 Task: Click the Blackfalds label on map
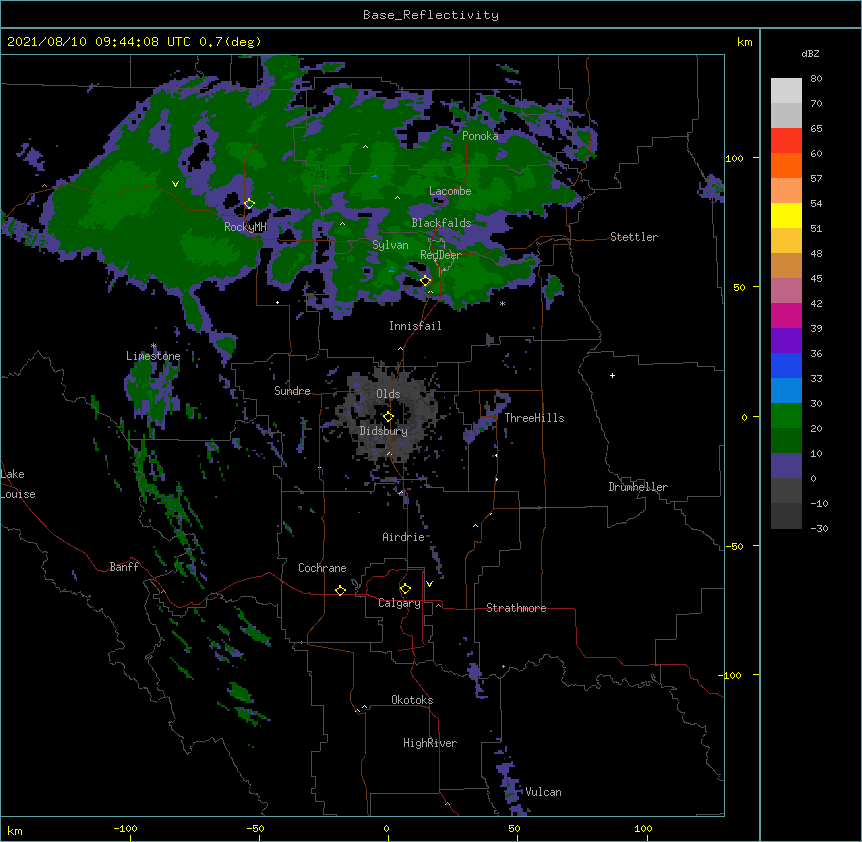click(x=441, y=223)
